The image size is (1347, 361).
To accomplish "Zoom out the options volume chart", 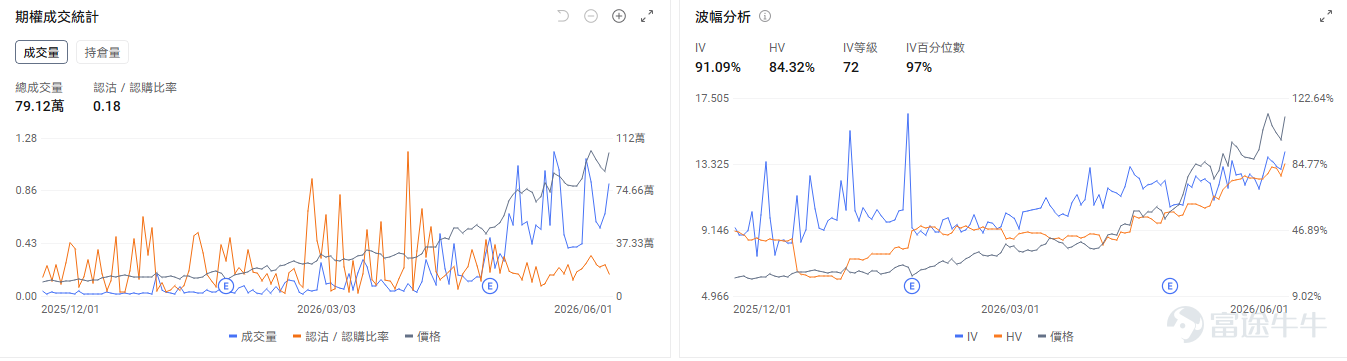I will (x=590, y=16).
